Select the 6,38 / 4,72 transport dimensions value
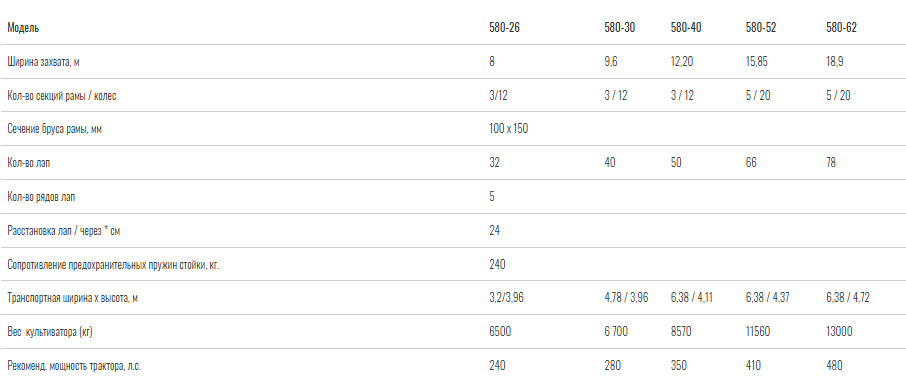906x387 pixels. (x=848, y=298)
